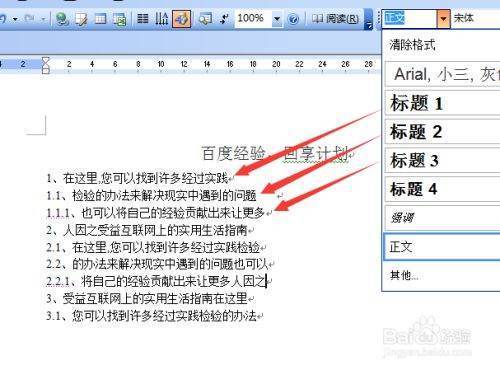Viewport: 500px width, 370px height.
Task: Click the Undo arrow icon
Action: coord(3,19)
